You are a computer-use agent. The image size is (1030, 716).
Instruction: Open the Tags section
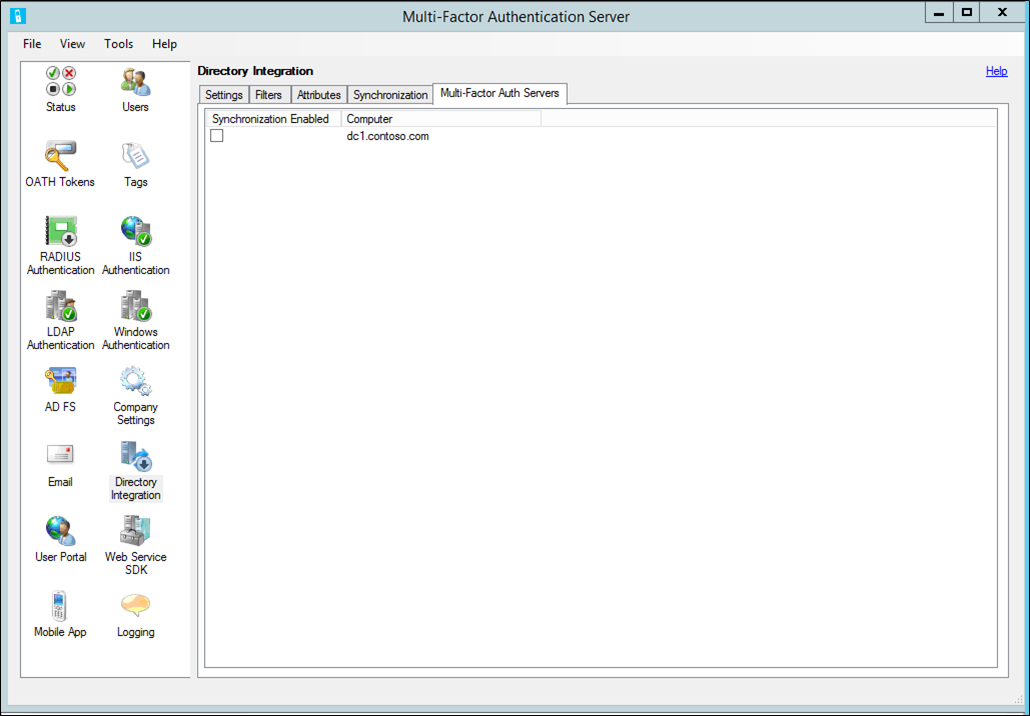pos(135,165)
